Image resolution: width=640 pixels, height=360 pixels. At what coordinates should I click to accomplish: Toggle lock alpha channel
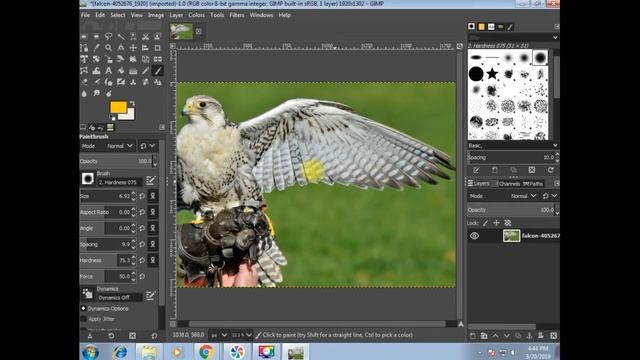coord(508,223)
